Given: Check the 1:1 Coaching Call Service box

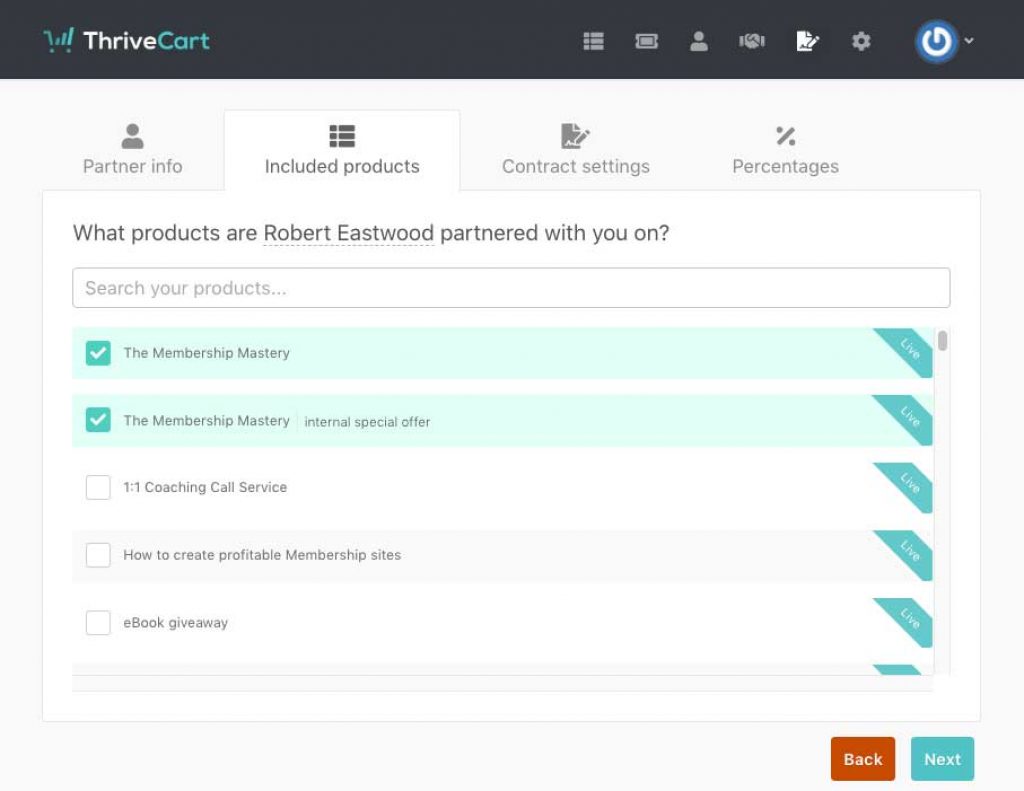Looking at the screenshot, I should click(98, 487).
